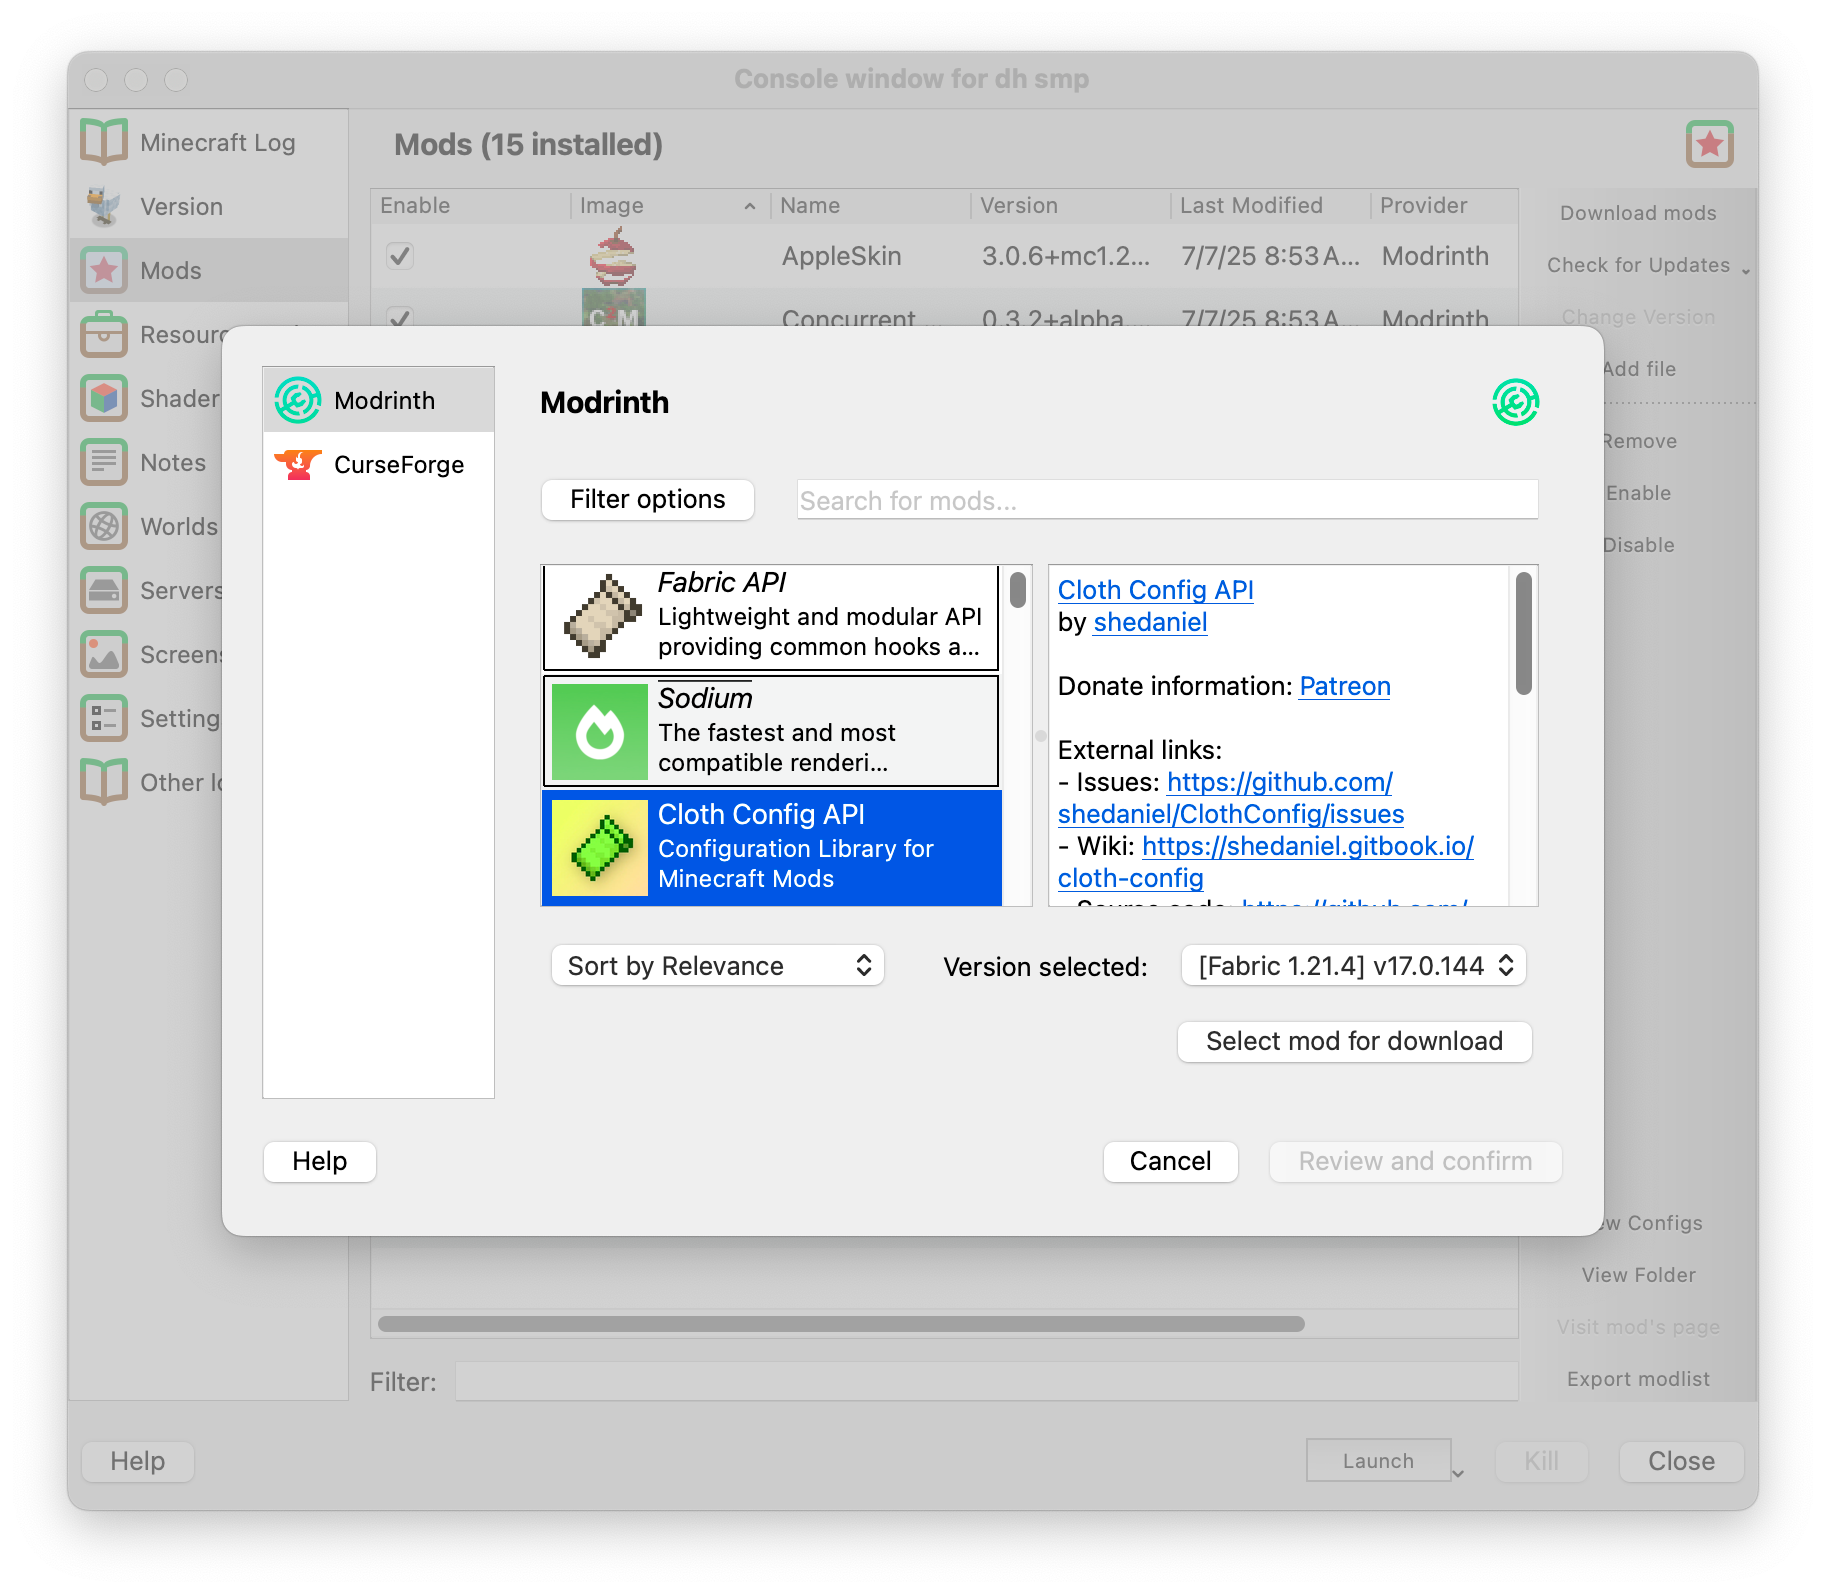Click the Name column header
This screenshot has height=1594, width=1826.
pyautogui.click(x=870, y=205)
